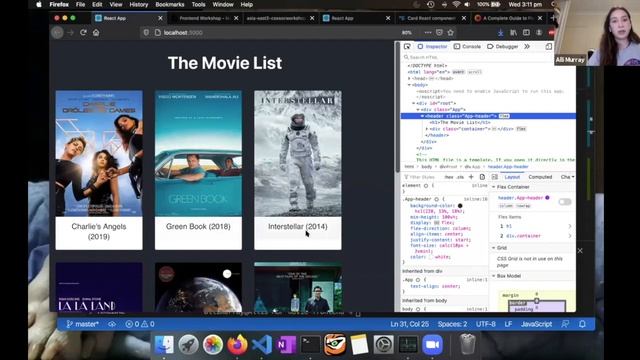Focus the Search HTML field
640x360 pixels.
click(x=478, y=57)
